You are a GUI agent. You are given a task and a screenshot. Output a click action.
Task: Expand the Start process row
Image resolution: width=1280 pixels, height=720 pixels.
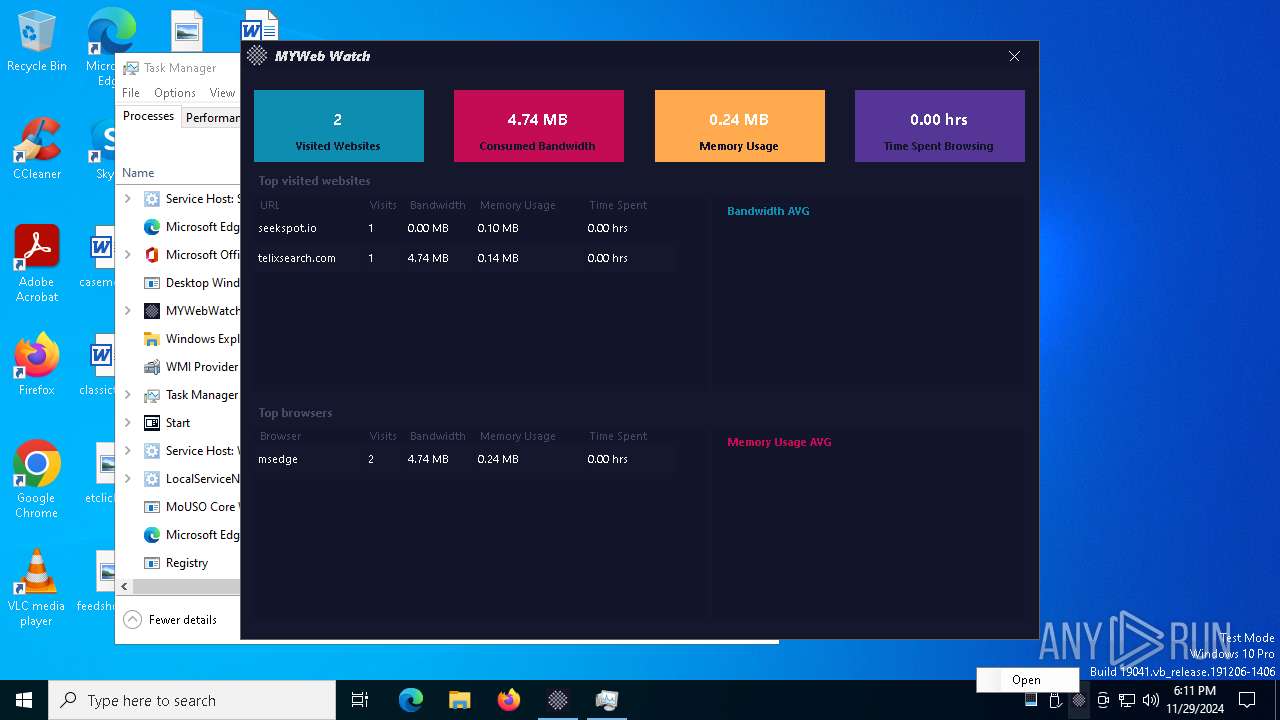(128, 423)
